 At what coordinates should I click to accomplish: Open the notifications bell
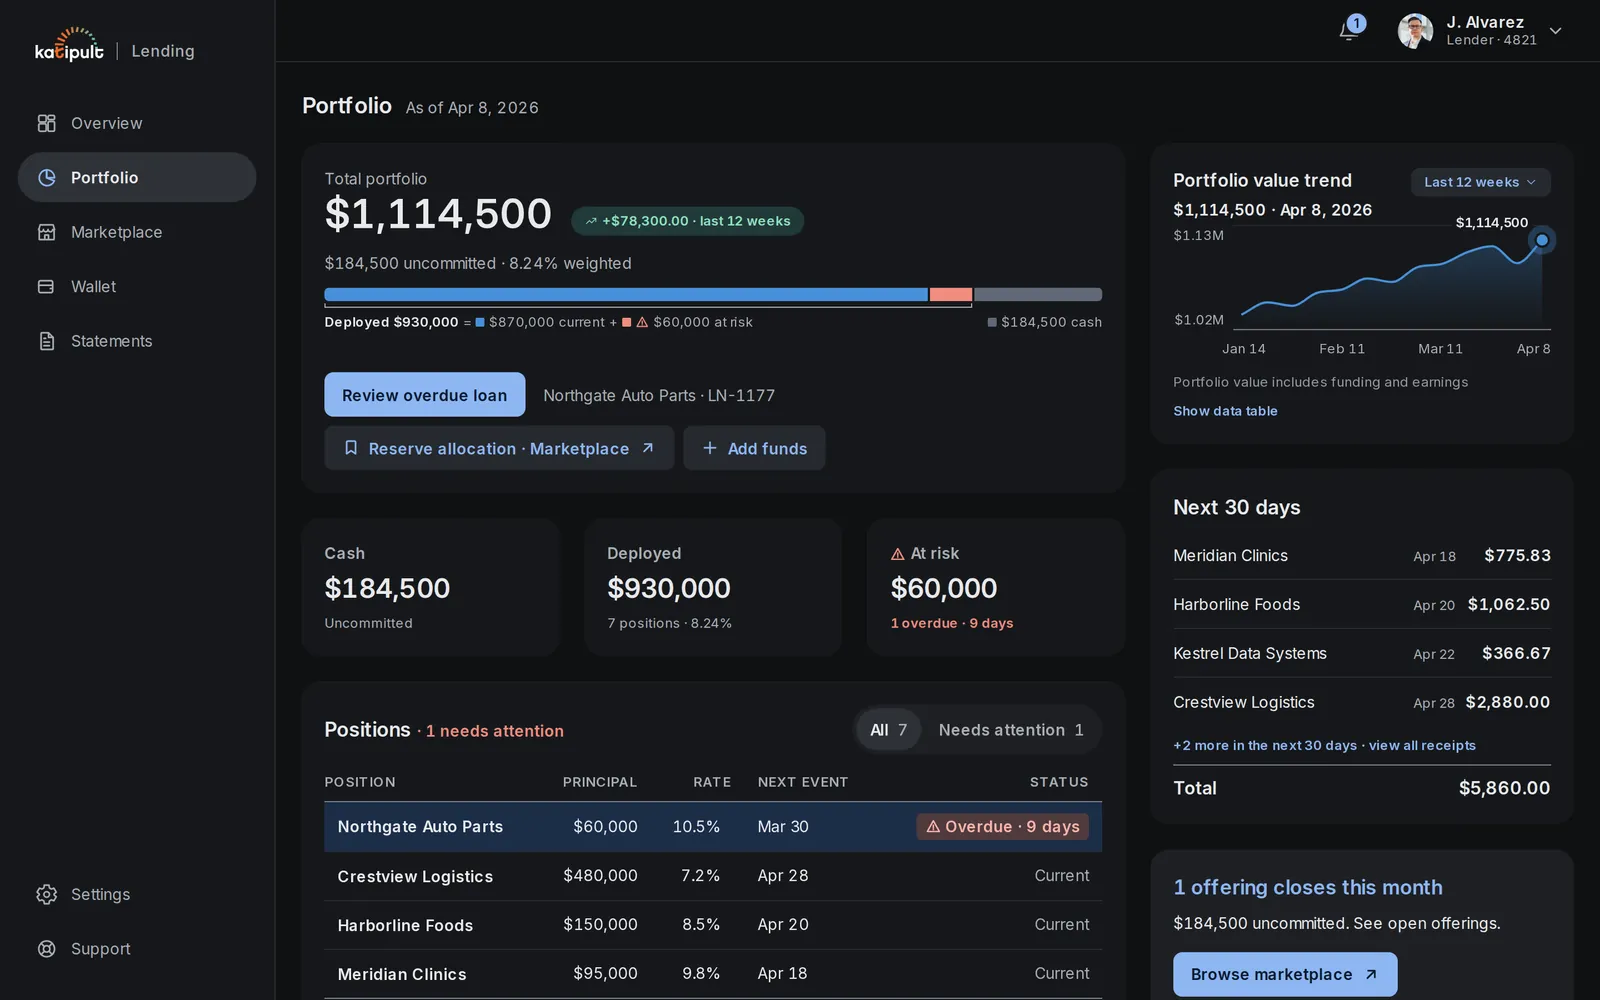(1349, 31)
